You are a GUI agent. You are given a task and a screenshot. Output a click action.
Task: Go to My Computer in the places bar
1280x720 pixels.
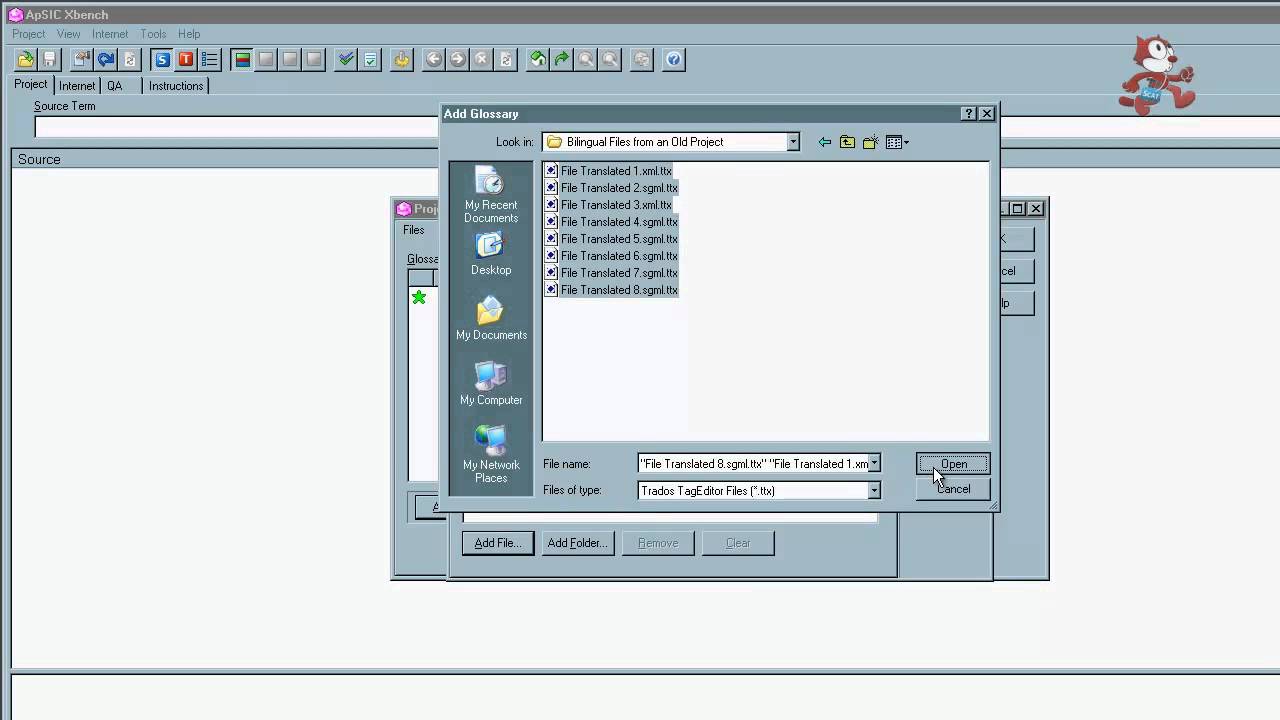click(491, 384)
